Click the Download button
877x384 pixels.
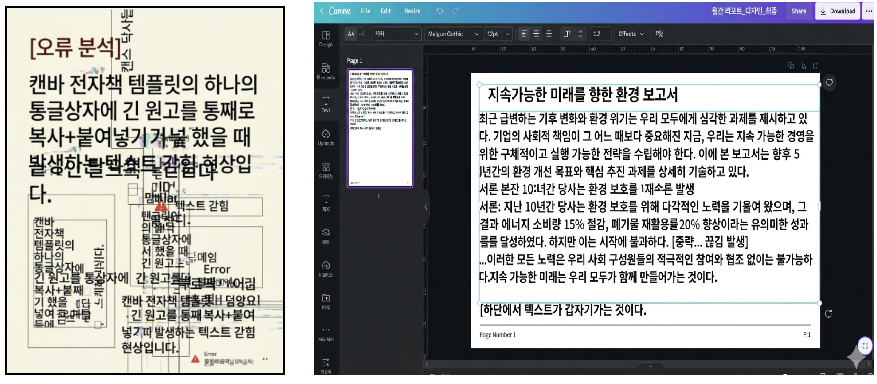pos(837,11)
